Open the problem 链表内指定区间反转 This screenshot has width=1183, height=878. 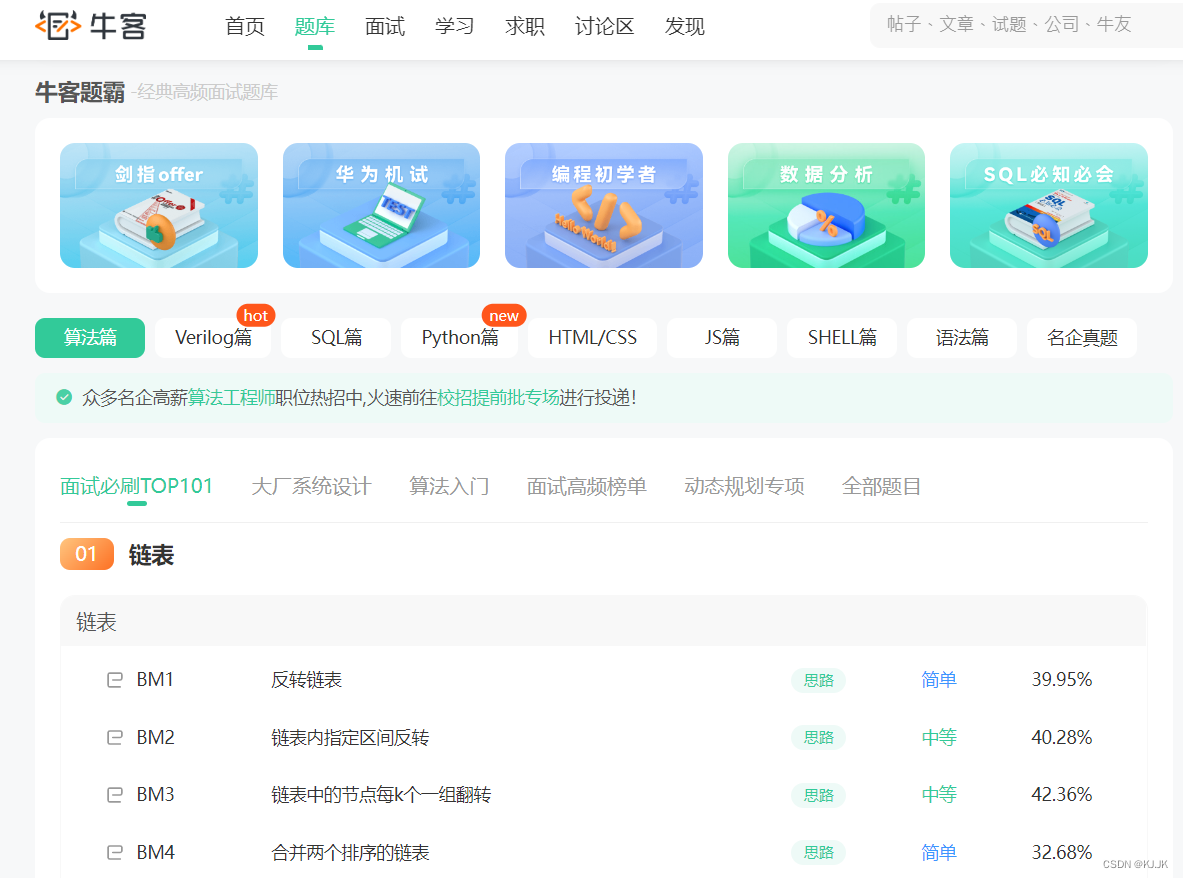[x=350, y=737]
